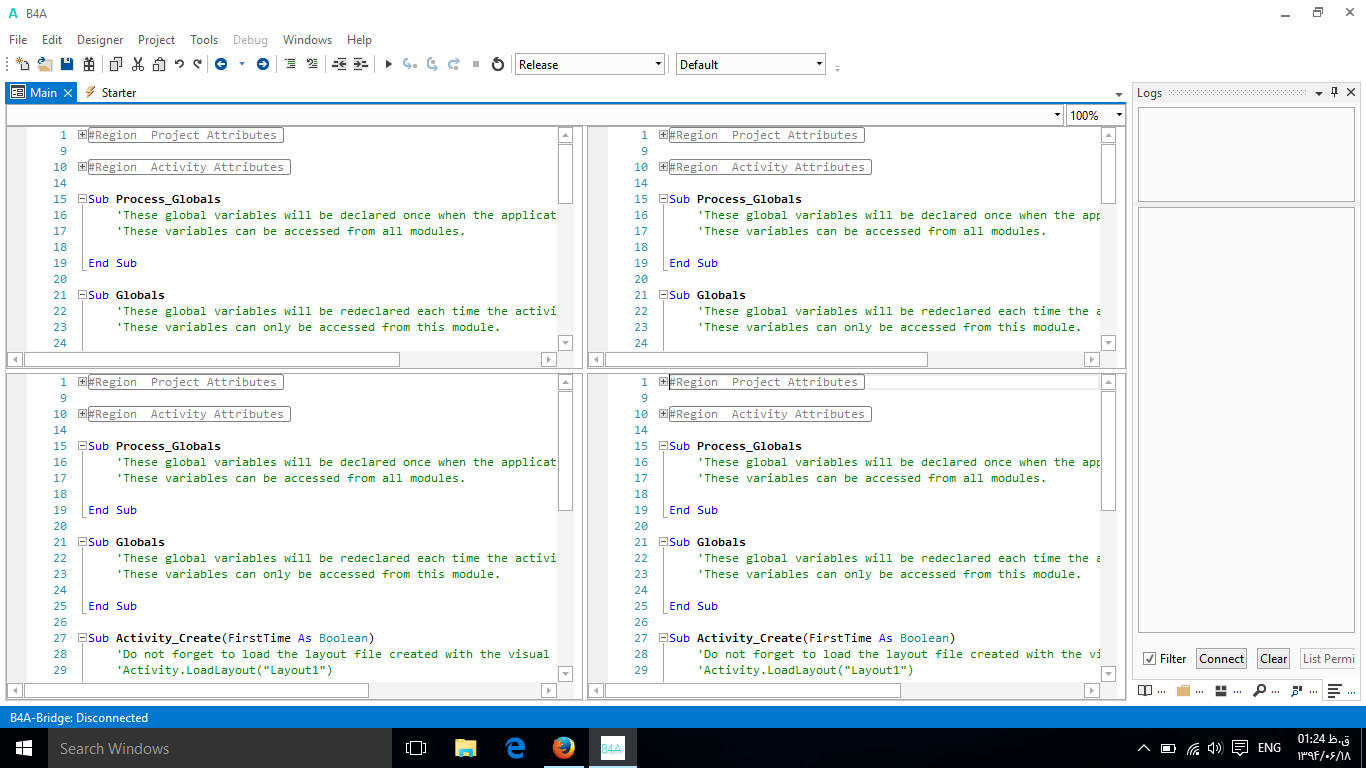Open the Release build configuration dropdown
This screenshot has height=768, width=1366.
point(588,63)
